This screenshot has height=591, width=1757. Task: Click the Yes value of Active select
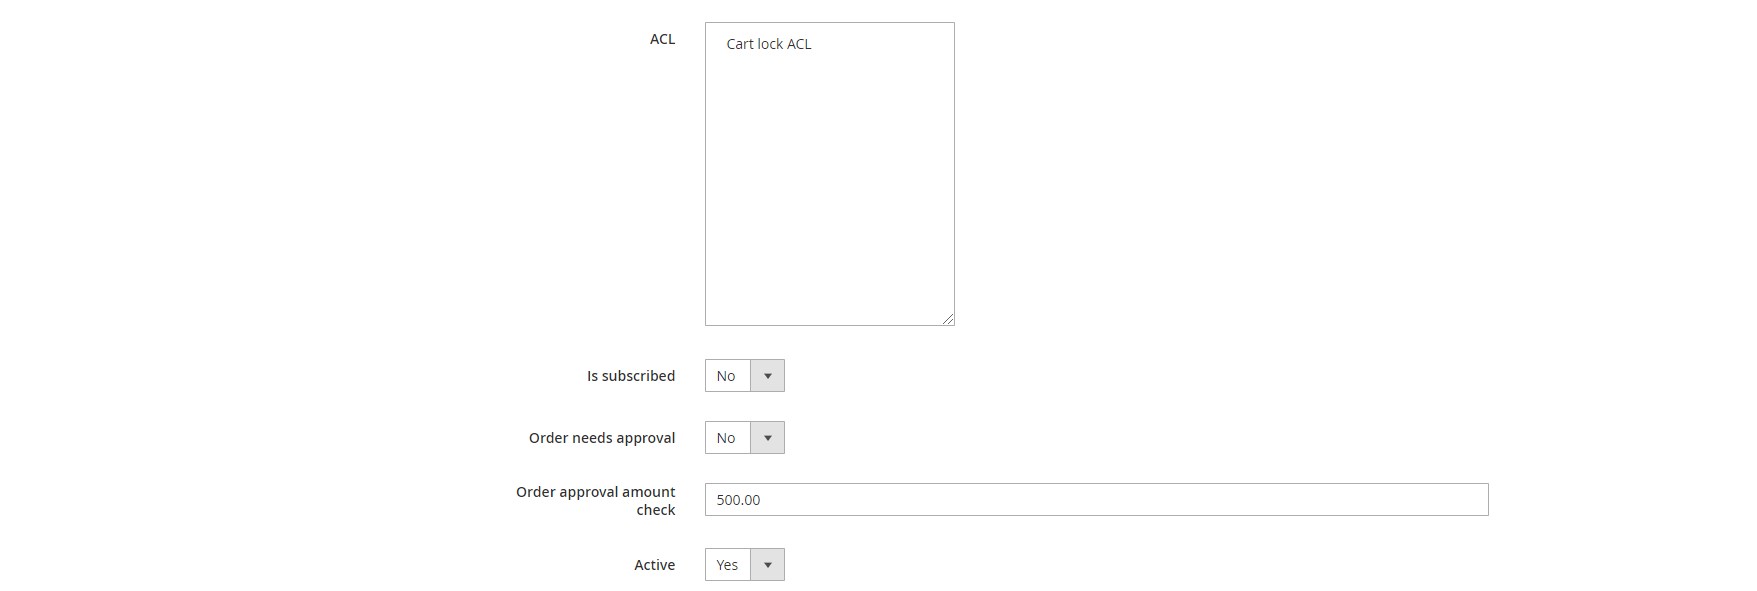pos(727,565)
